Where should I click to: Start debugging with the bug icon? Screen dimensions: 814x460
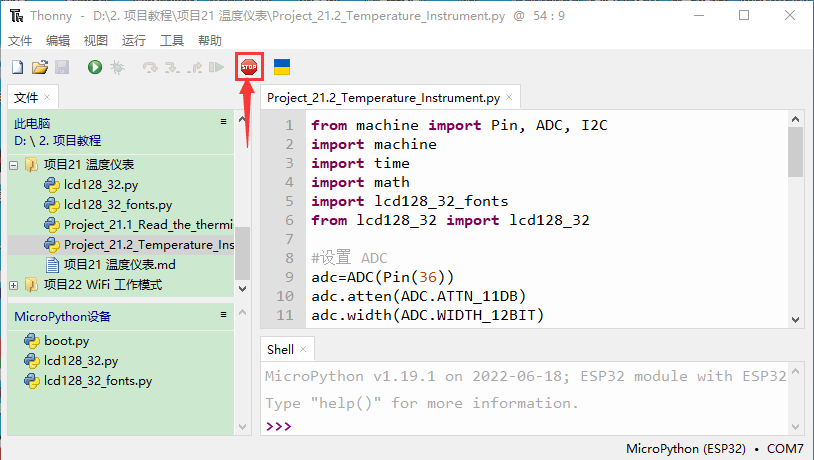click(x=117, y=67)
